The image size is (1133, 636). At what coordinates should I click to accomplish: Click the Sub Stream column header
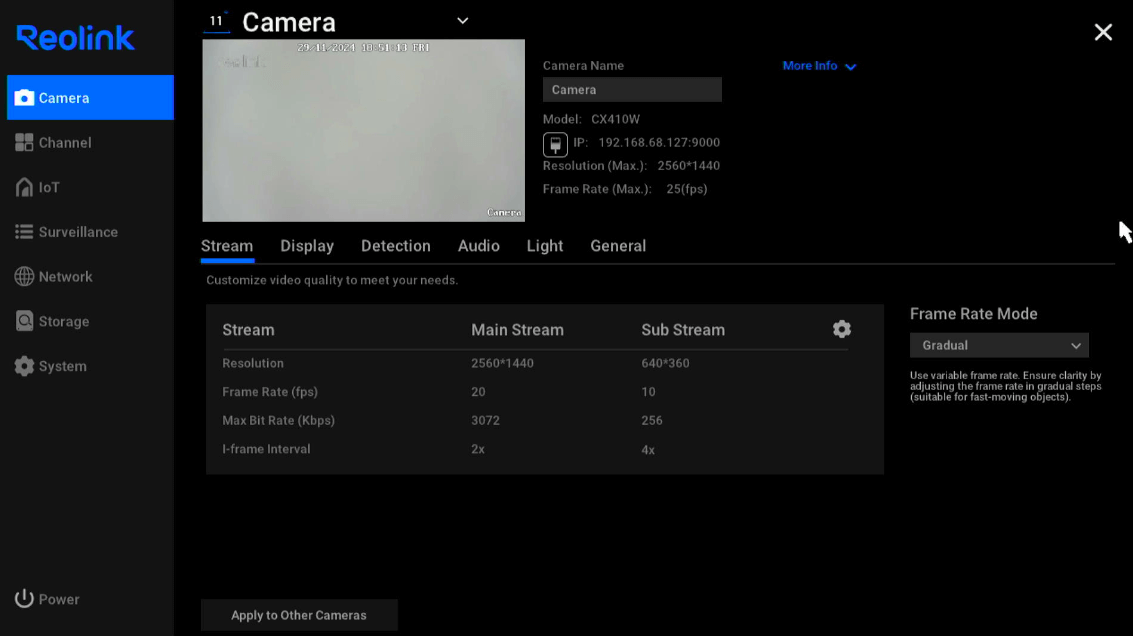(683, 330)
